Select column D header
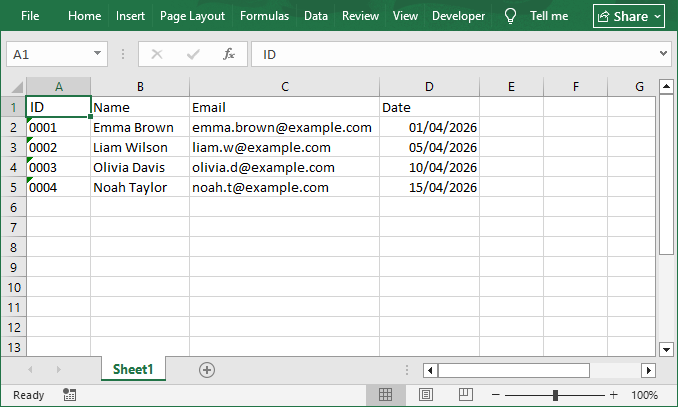 point(429,87)
